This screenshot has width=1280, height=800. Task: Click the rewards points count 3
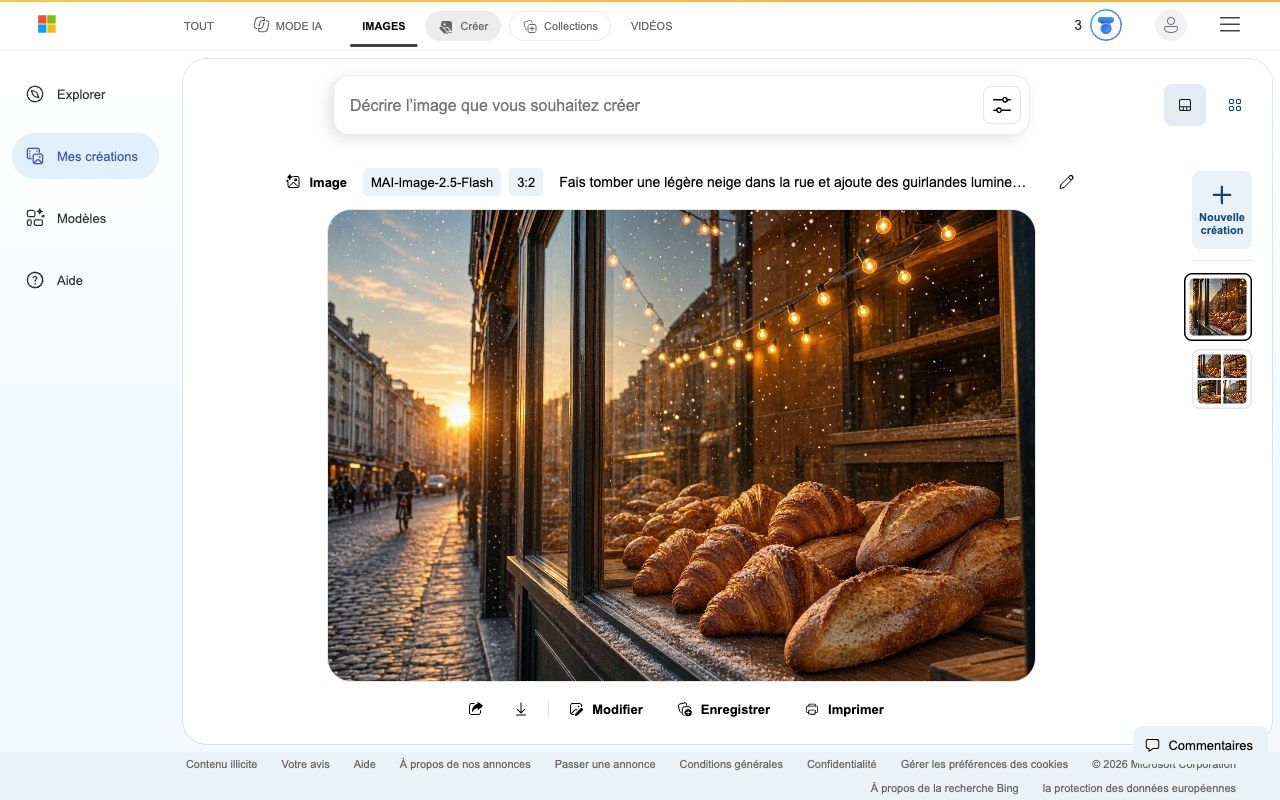[1078, 26]
